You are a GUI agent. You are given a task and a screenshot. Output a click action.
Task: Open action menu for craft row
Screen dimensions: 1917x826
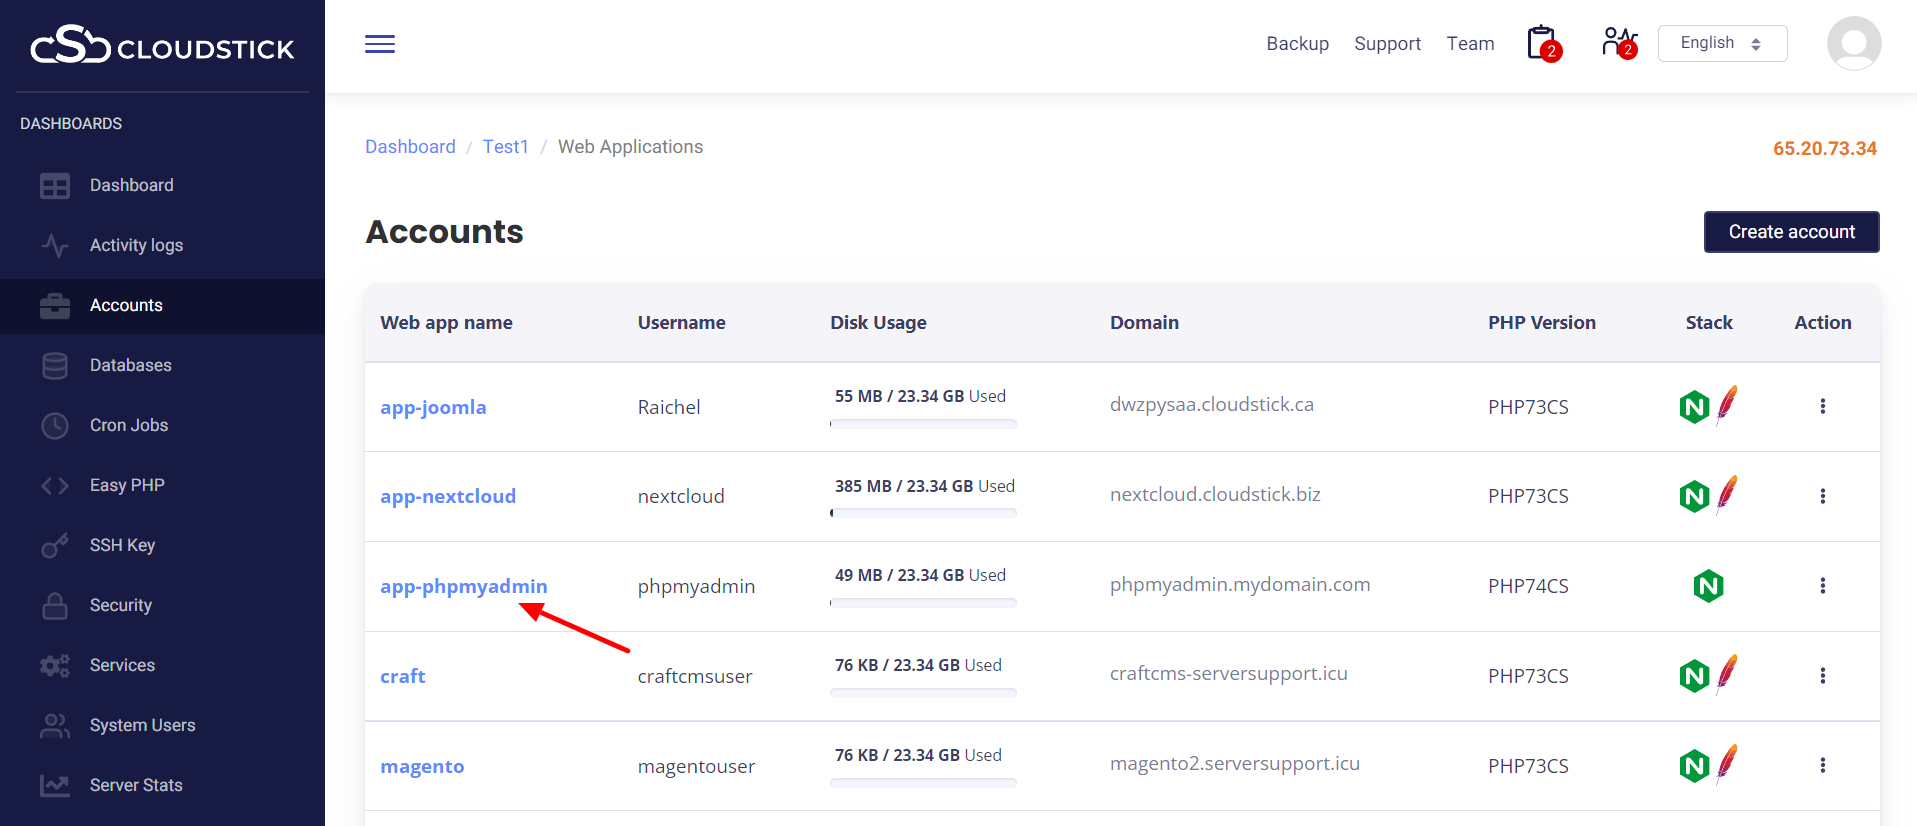coord(1822,676)
